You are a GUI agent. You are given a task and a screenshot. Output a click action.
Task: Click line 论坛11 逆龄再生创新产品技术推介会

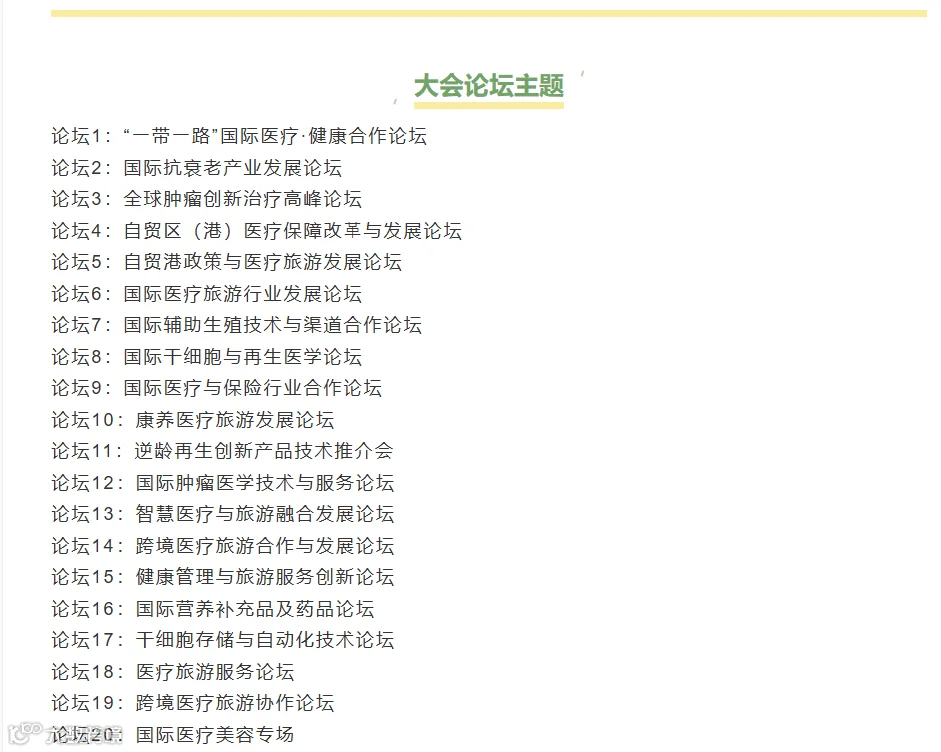(223, 451)
